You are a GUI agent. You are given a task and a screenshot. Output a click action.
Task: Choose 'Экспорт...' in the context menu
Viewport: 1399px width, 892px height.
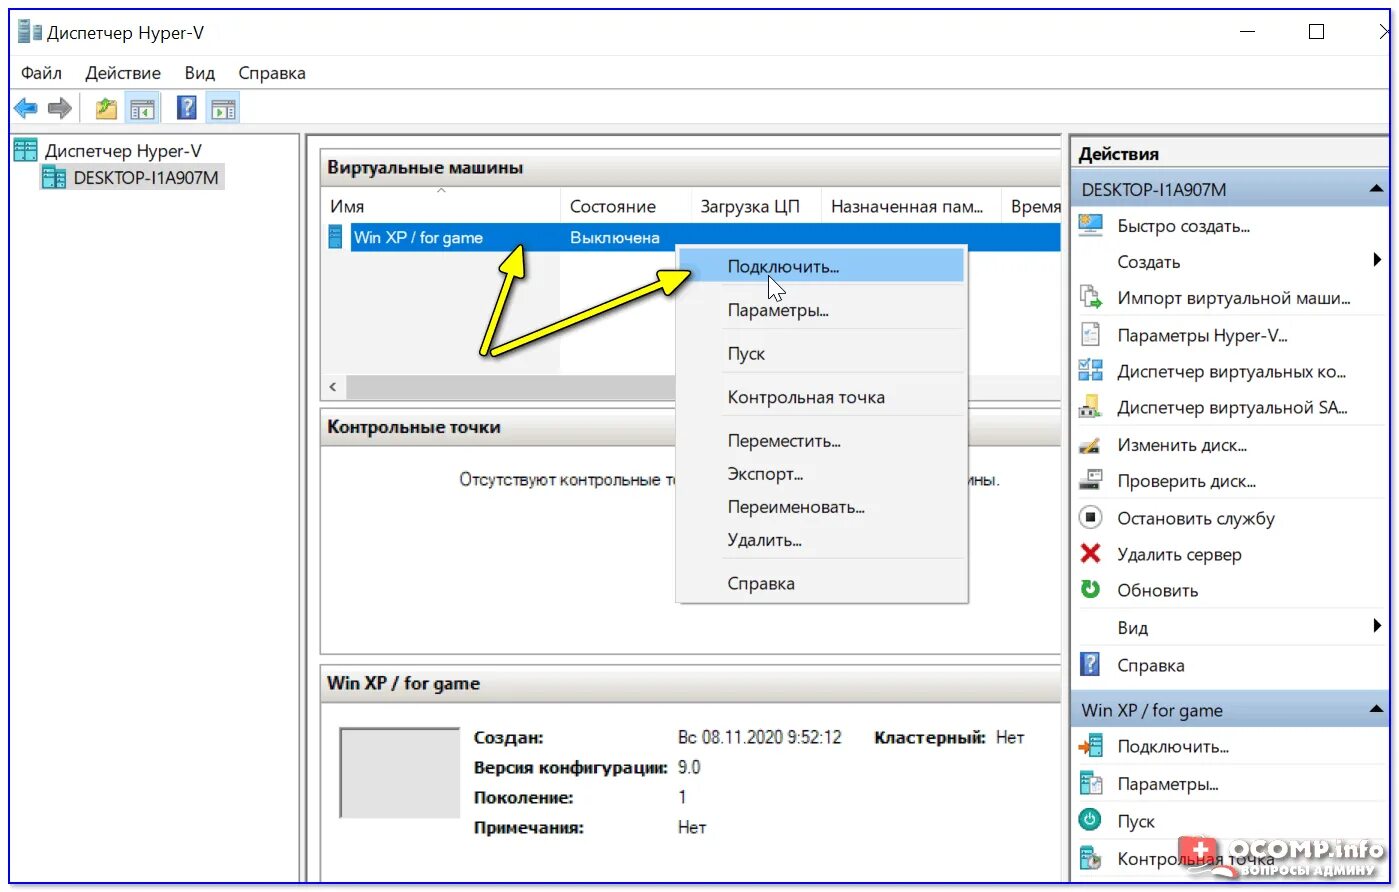click(x=821, y=474)
